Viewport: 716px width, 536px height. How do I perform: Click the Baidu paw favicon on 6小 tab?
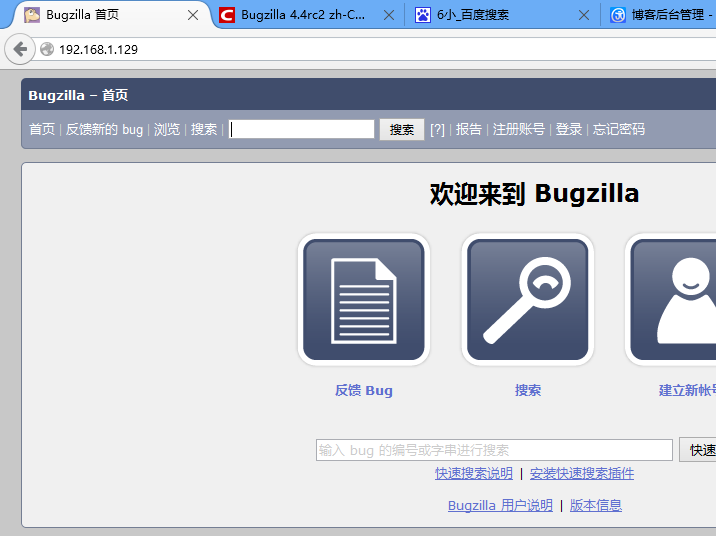[422, 15]
